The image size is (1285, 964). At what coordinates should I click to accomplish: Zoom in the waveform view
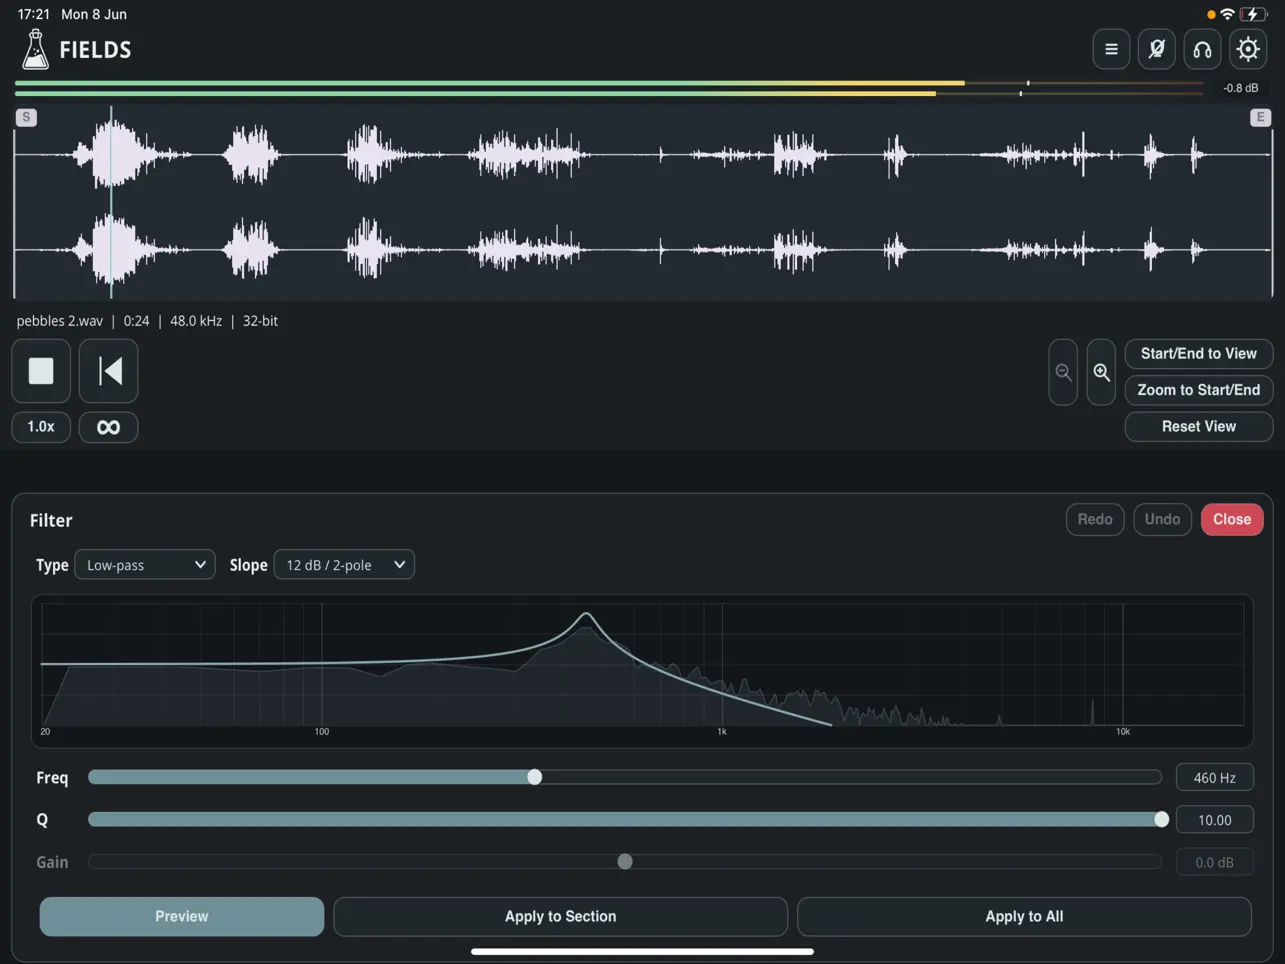coord(1101,372)
